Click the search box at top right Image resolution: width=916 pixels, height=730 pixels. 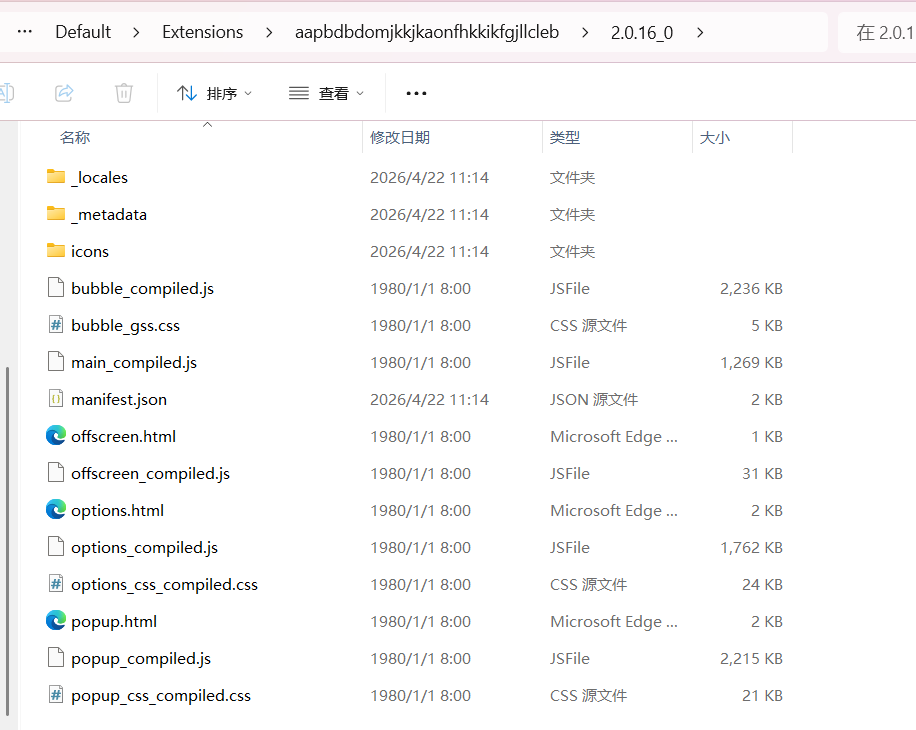pyautogui.click(x=880, y=32)
